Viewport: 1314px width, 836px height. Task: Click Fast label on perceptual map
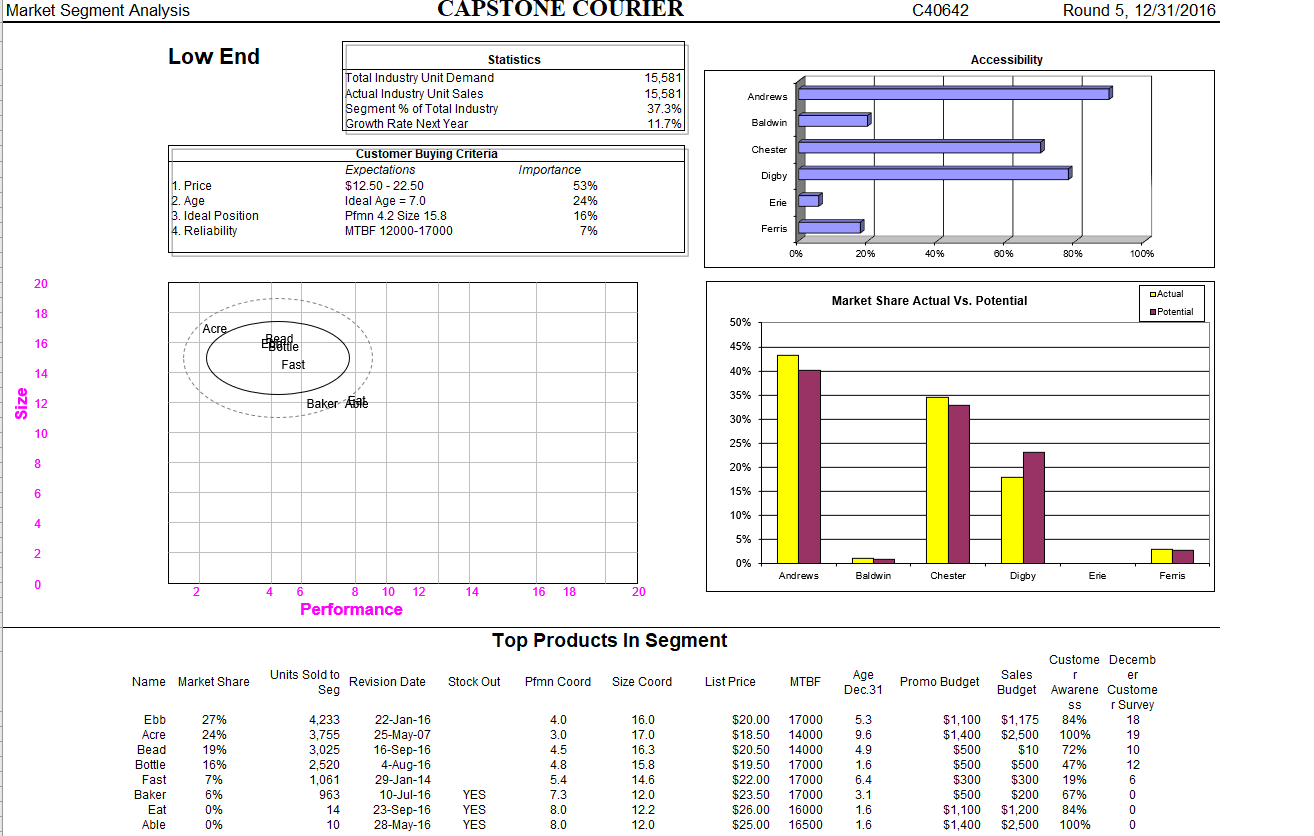(293, 365)
